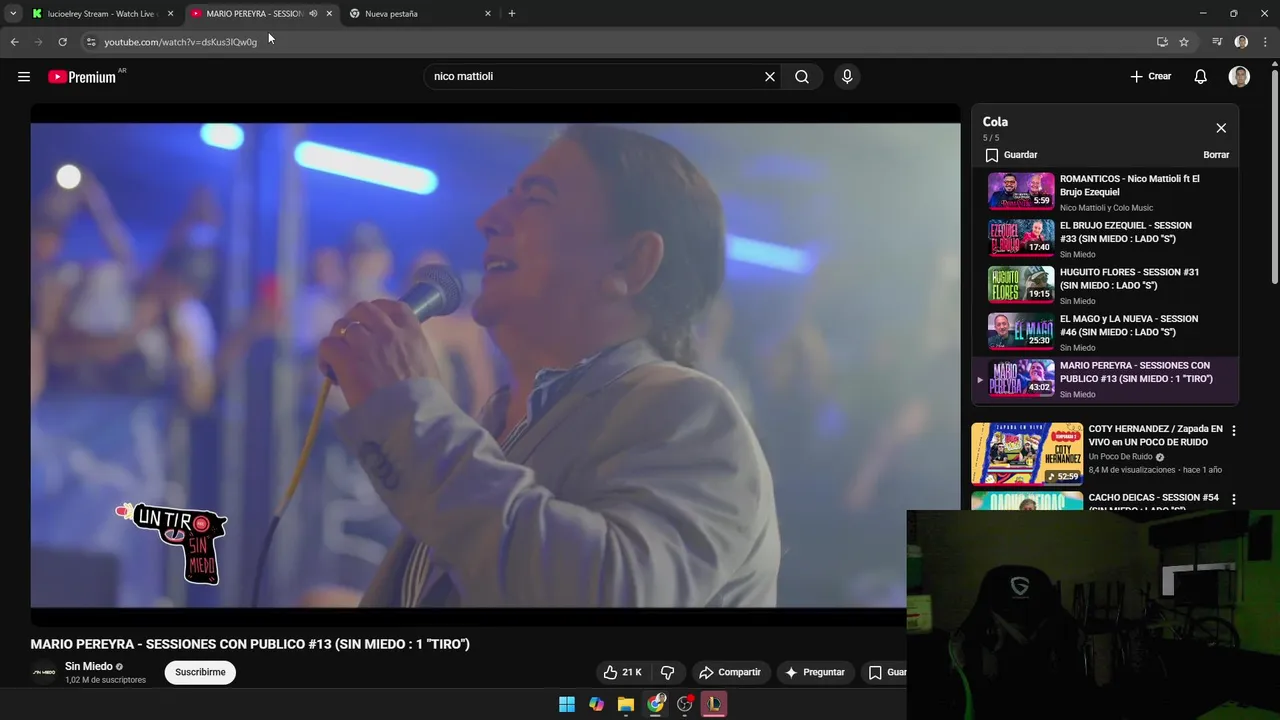The image size is (1280, 720).
Task: Install app icon in address bar
Action: 1162,42
